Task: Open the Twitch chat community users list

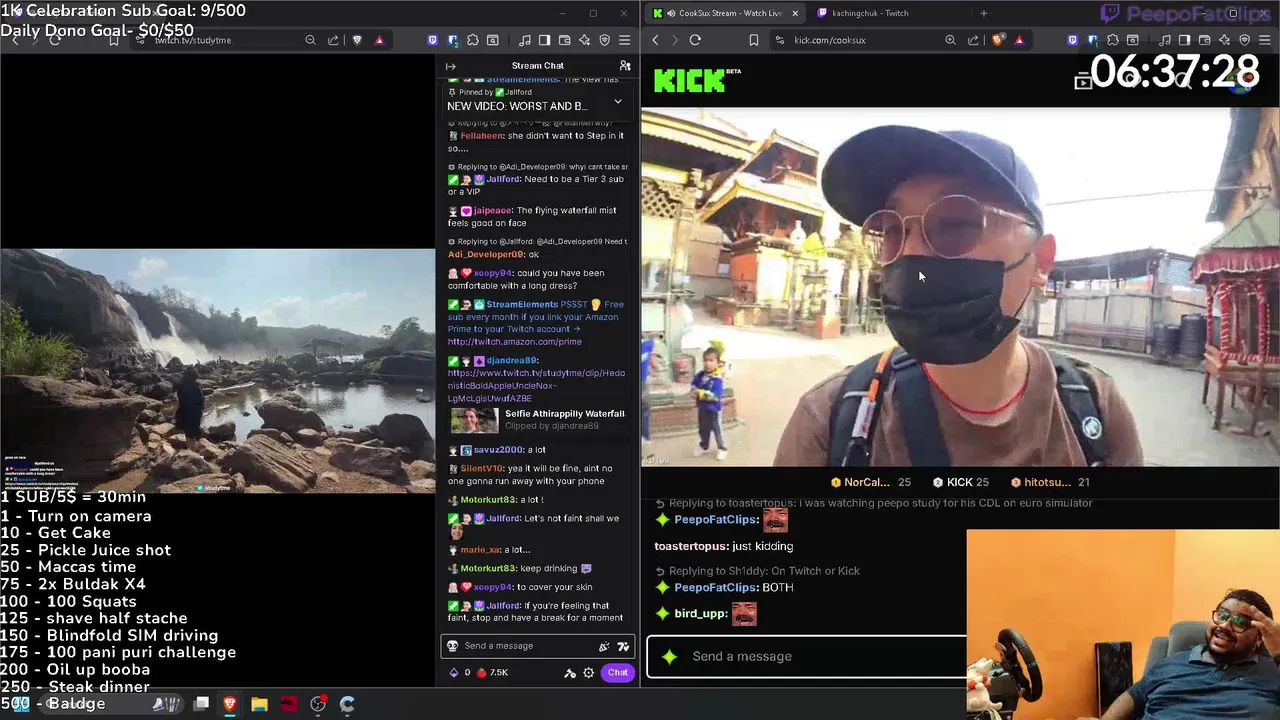Action: pyautogui.click(x=625, y=66)
